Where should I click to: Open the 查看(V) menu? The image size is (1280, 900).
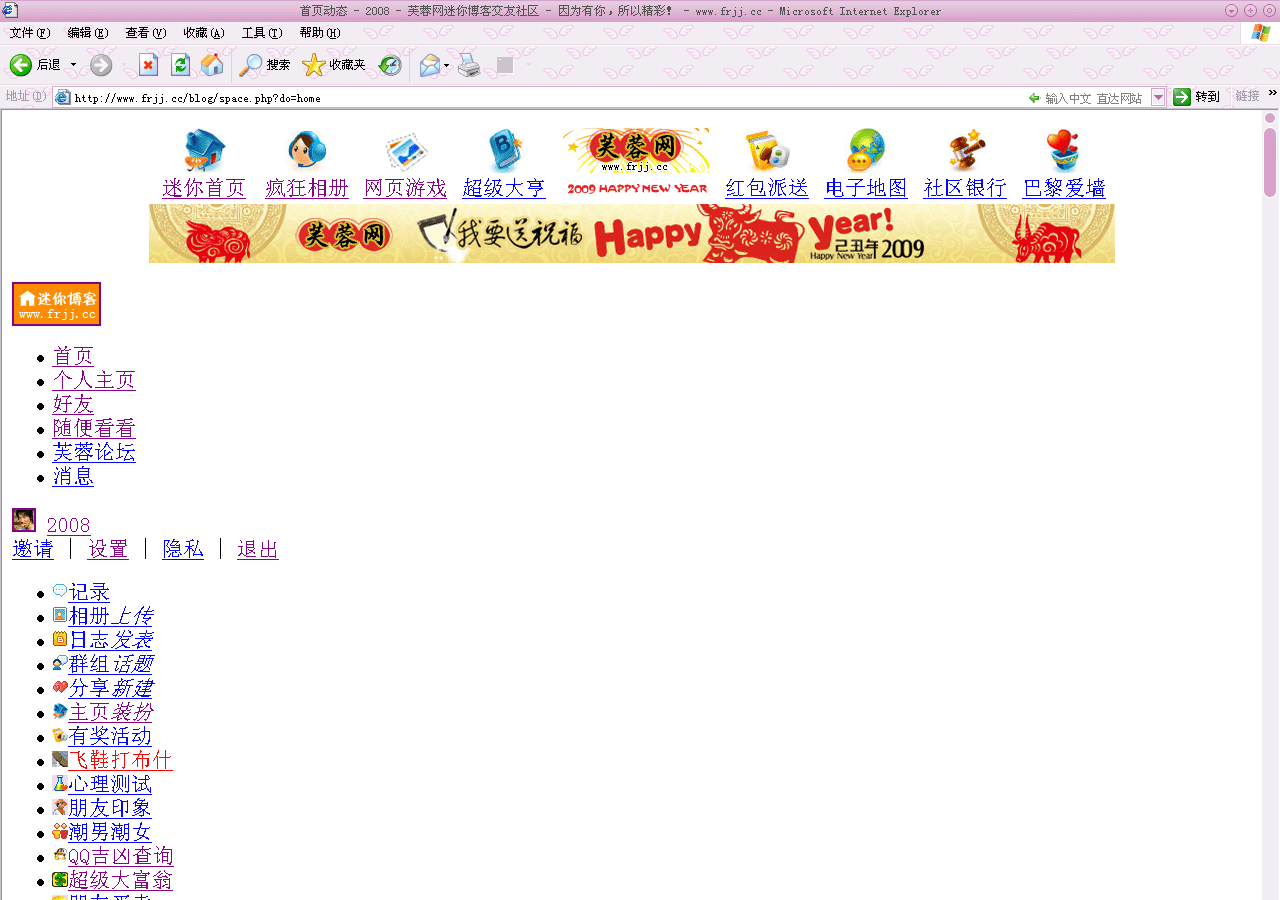[146, 33]
